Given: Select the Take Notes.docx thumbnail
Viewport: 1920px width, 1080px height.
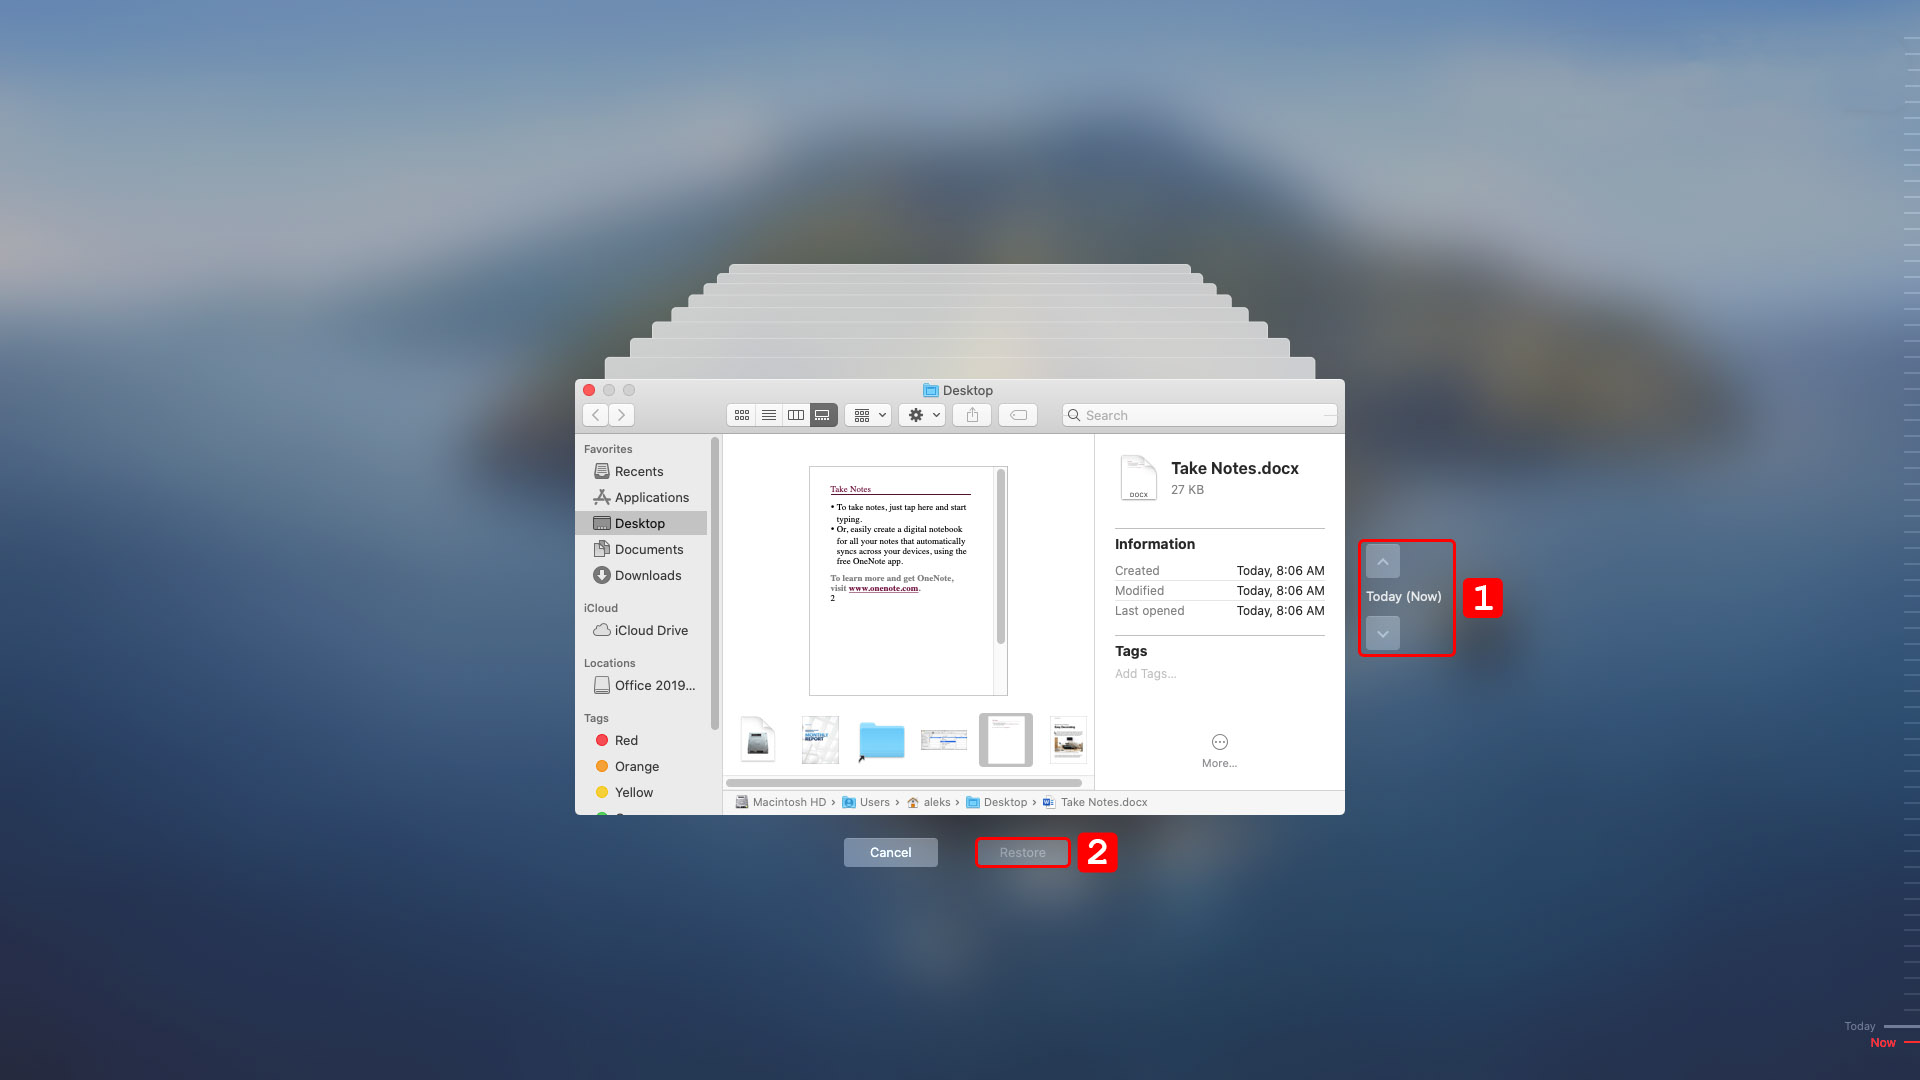Looking at the screenshot, I should [1005, 740].
